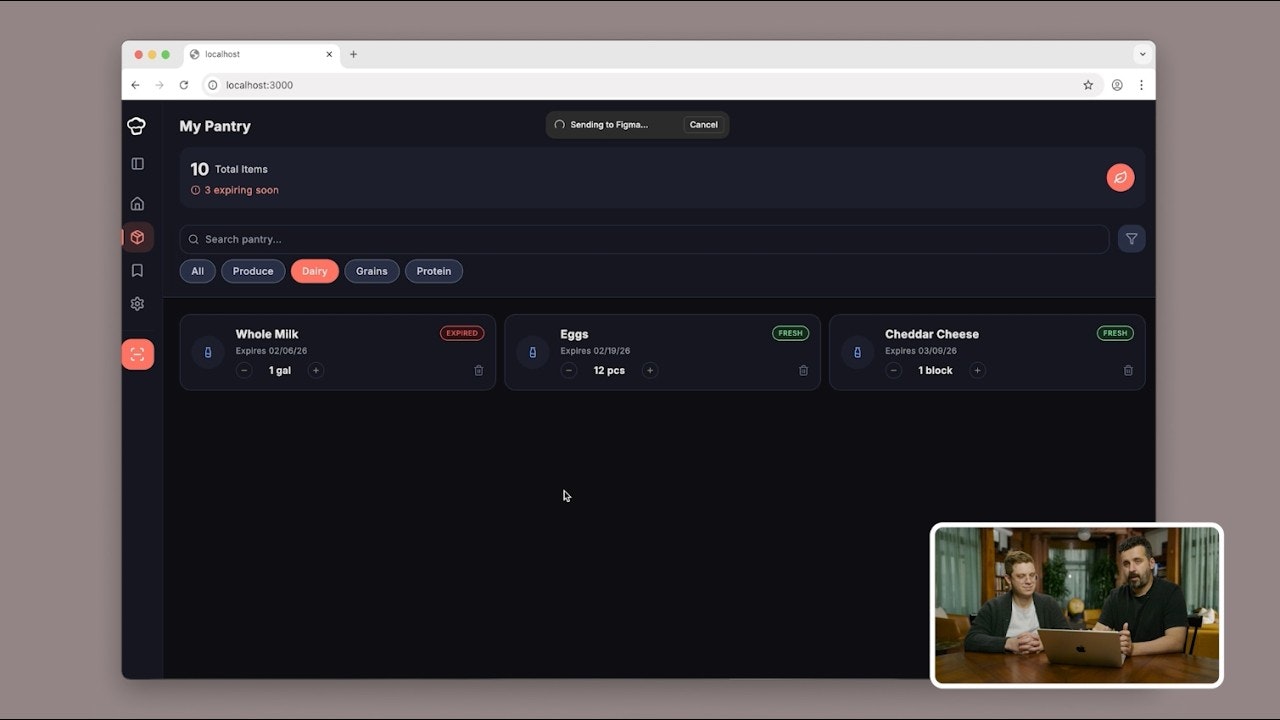Click the Cheddar Cheese item icon
This screenshot has height=720, width=1280.
pos(857,352)
